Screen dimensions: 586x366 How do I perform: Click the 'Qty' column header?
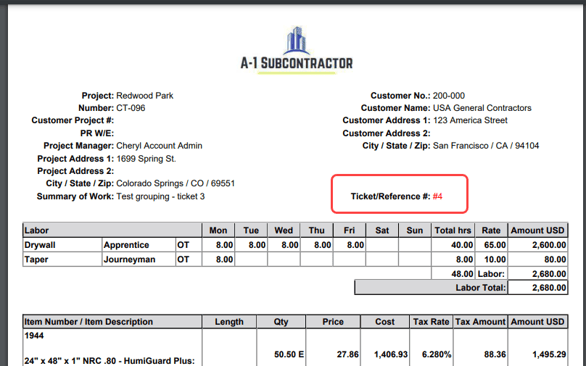281,322
